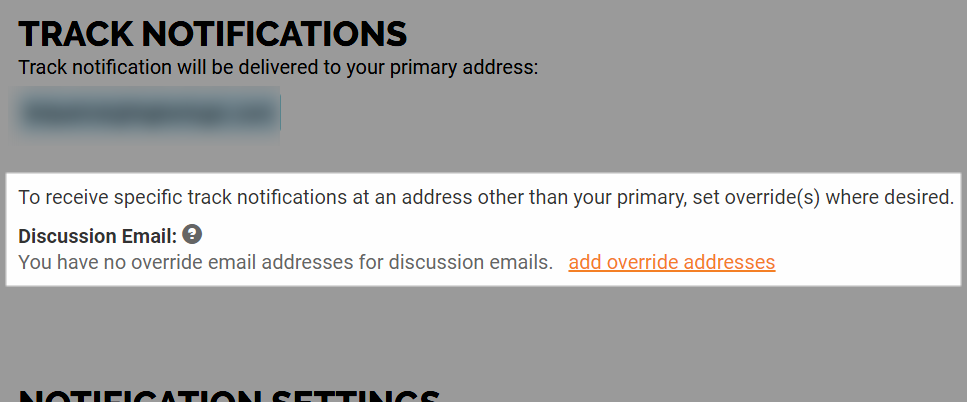Click the words "primary address:" above blurred email
Screen dimensions: 967x402
(464, 68)
